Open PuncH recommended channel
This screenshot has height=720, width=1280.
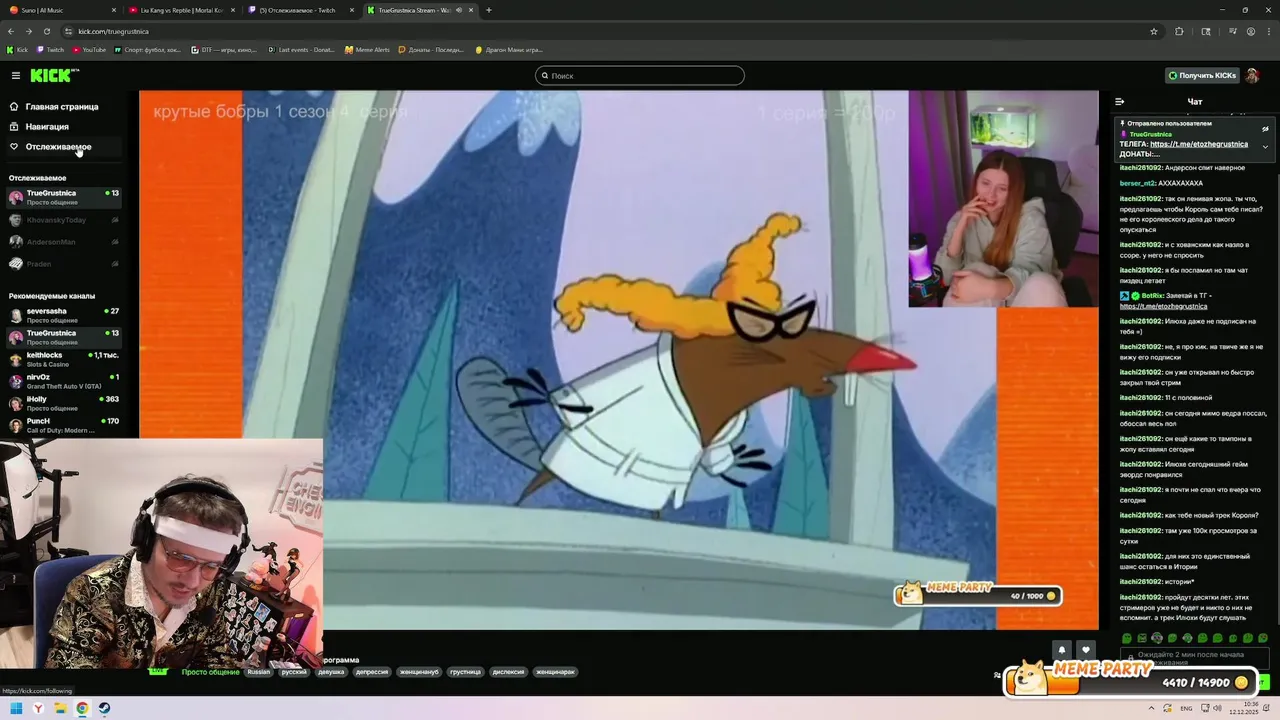click(x=64, y=425)
